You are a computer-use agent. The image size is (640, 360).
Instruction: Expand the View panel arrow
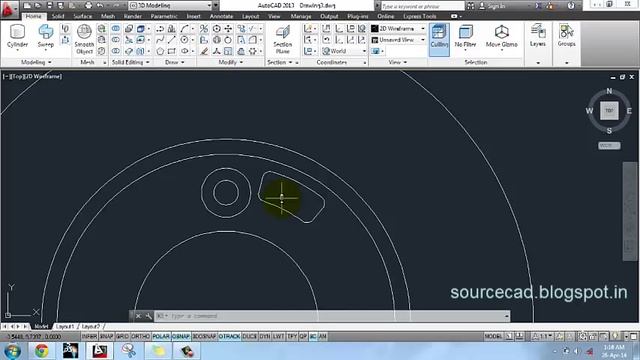click(405, 62)
